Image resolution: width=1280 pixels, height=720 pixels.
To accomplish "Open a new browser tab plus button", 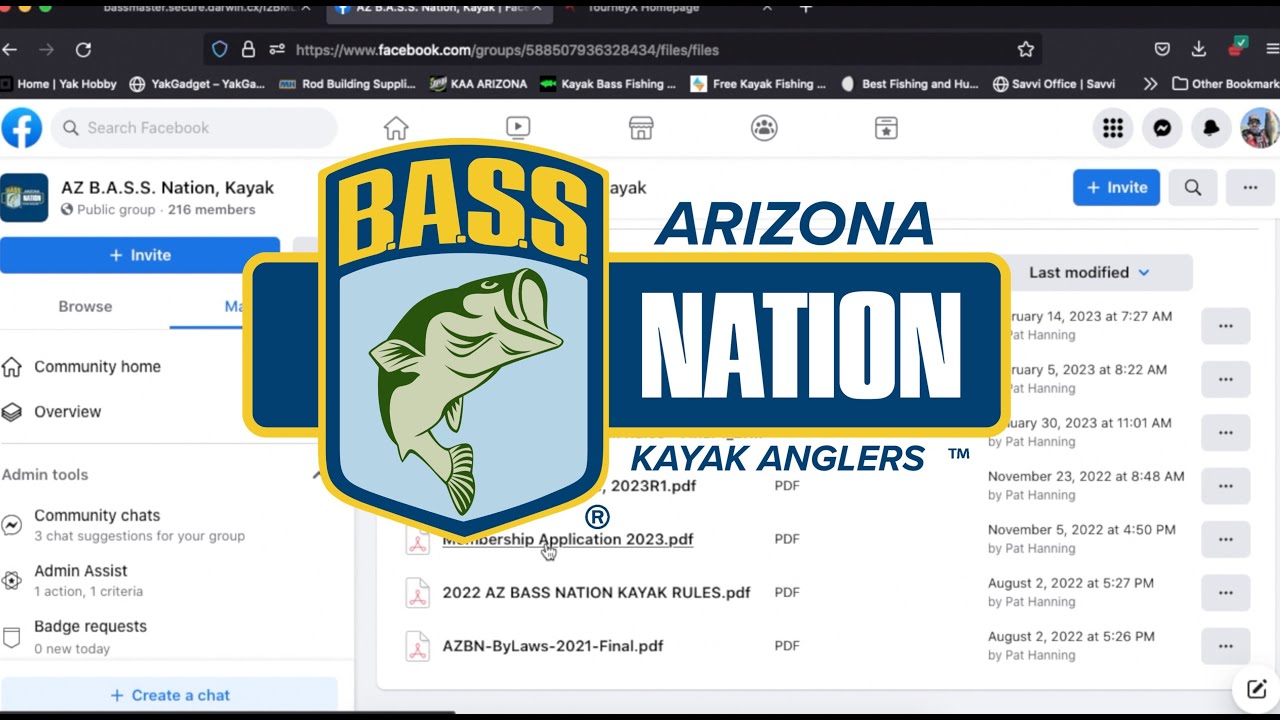I will click(x=806, y=7).
